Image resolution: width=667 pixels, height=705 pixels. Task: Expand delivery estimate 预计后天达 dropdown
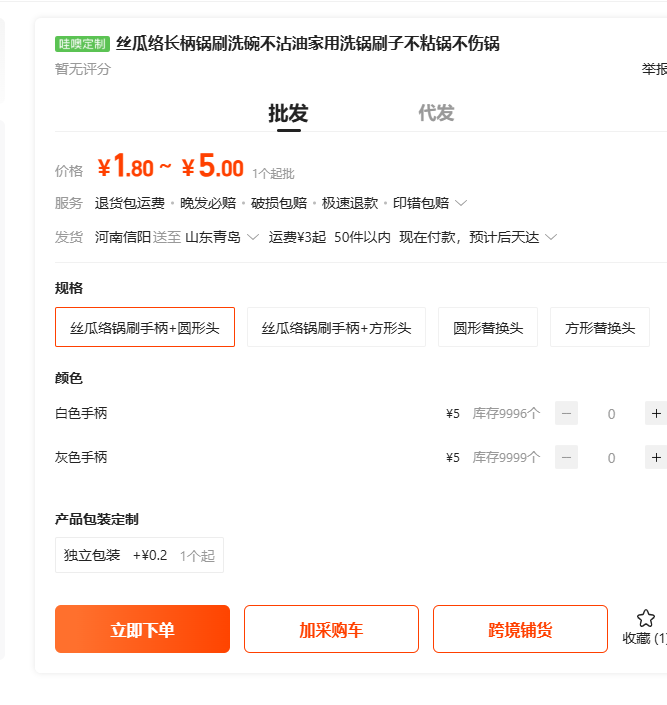tap(551, 237)
